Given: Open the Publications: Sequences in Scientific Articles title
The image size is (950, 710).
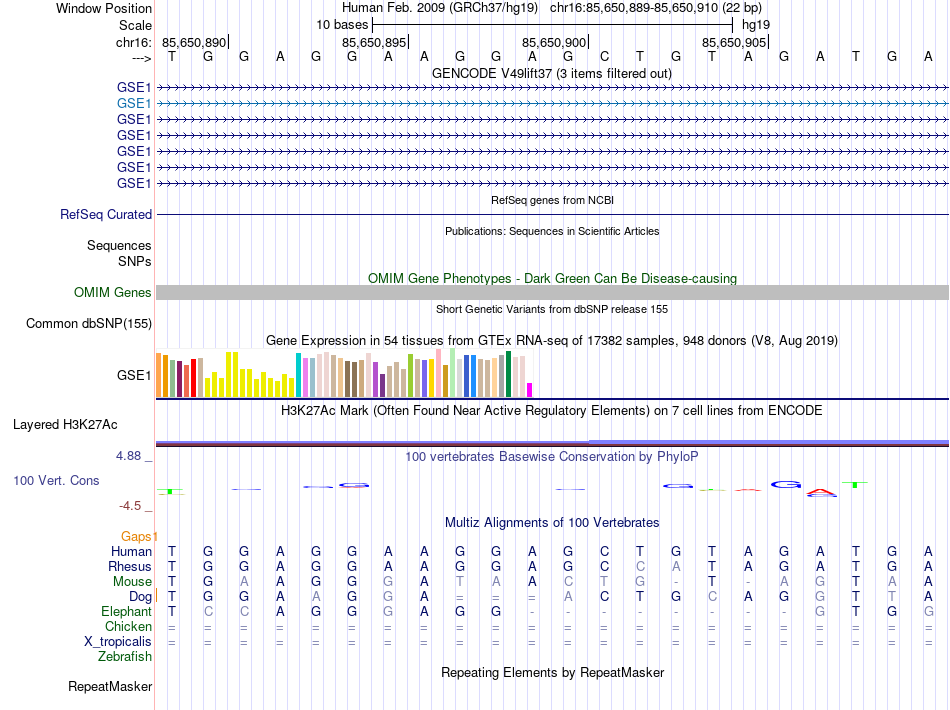Looking at the screenshot, I should (x=551, y=231).
